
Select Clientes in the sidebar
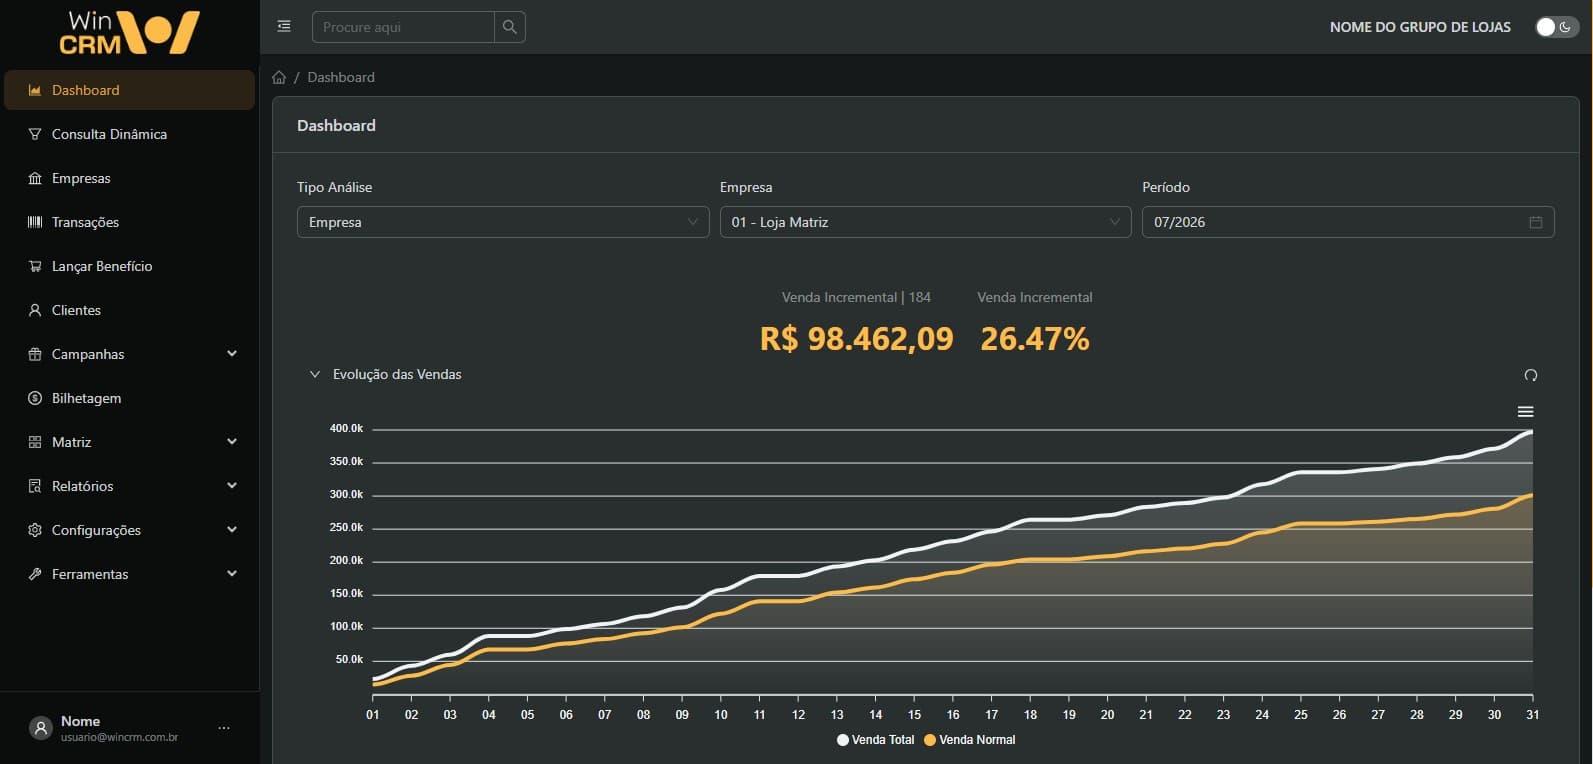point(130,310)
